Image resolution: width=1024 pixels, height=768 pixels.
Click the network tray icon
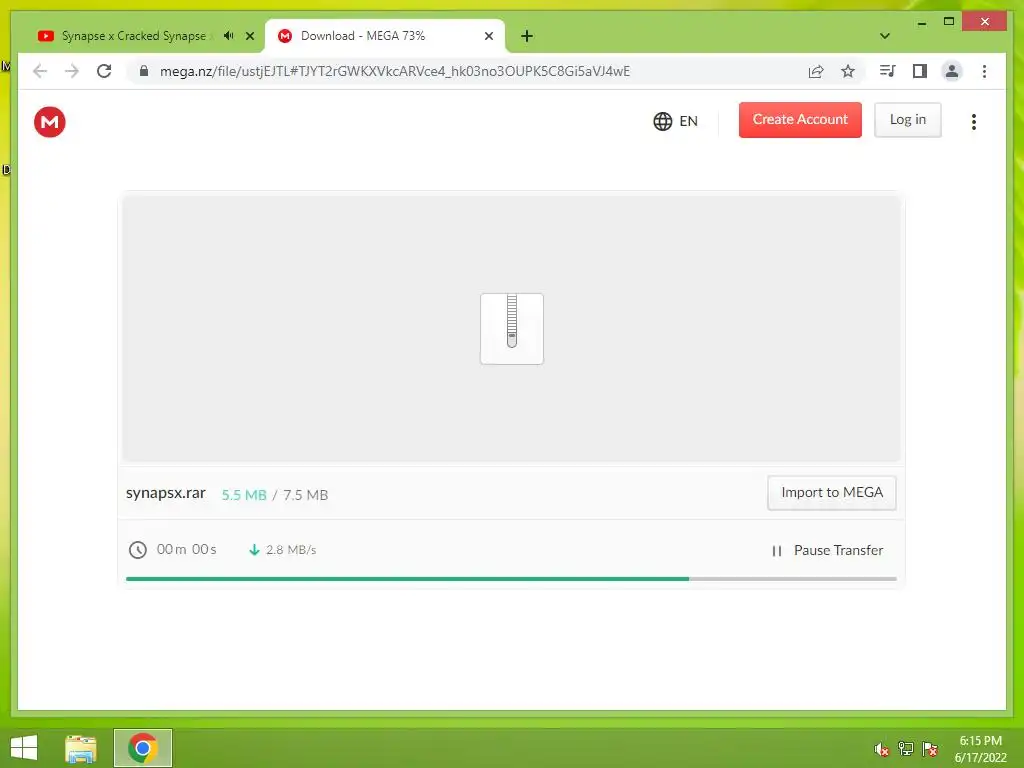906,749
